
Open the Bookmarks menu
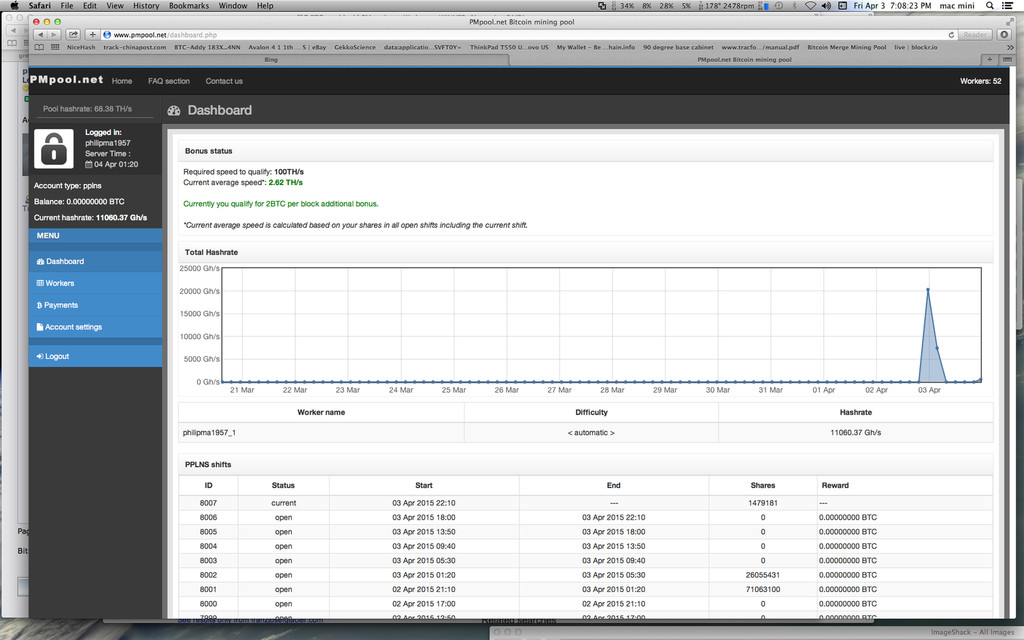click(x=189, y=5)
